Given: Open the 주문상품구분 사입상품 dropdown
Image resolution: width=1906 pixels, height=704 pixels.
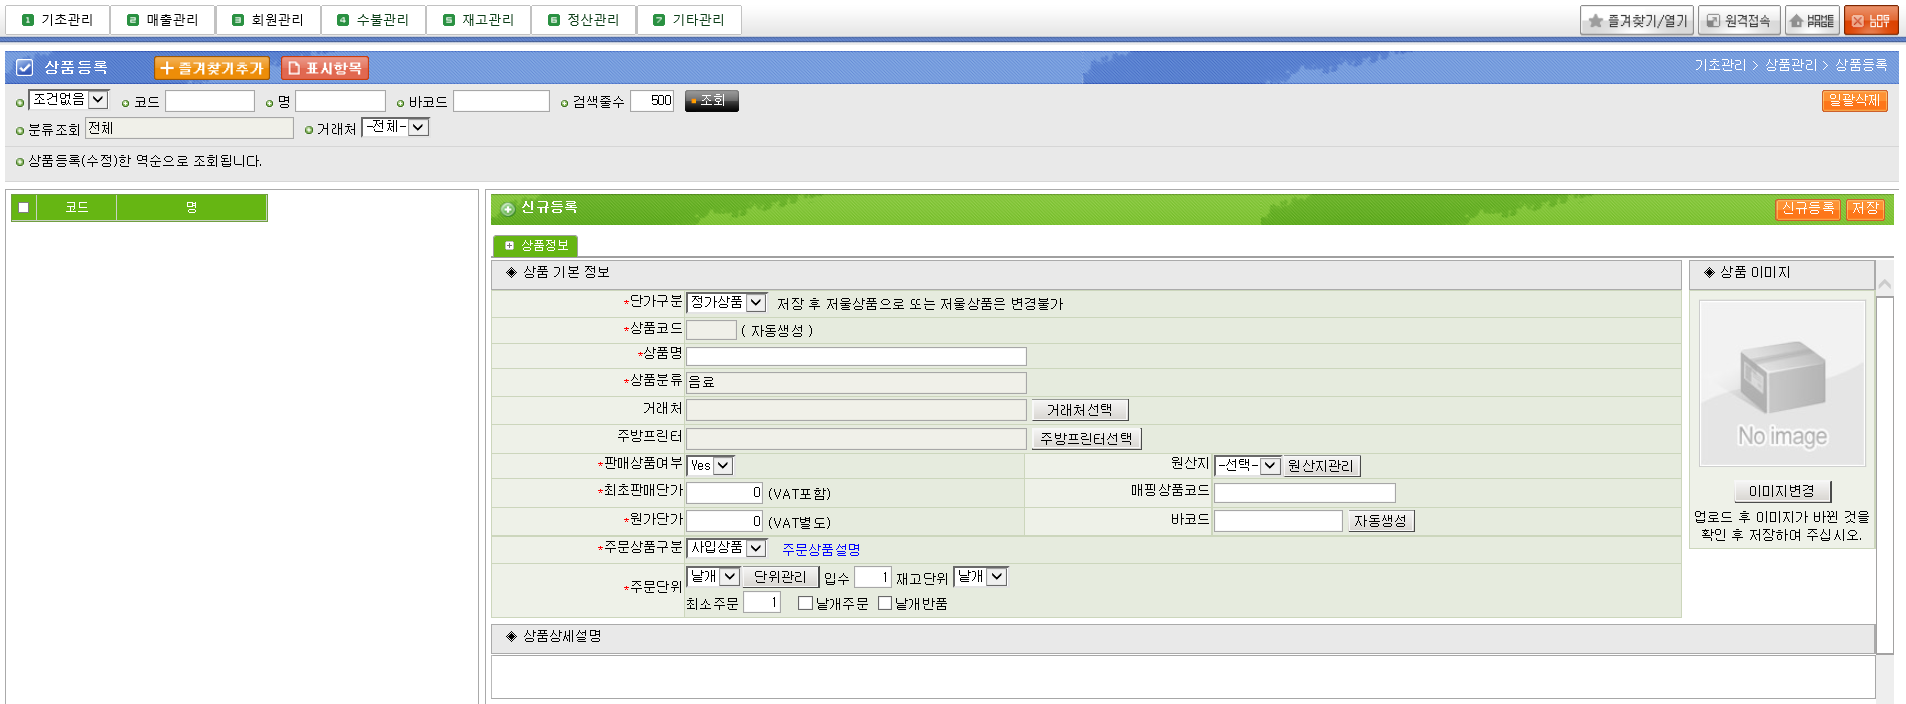Looking at the screenshot, I should [x=726, y=548].
